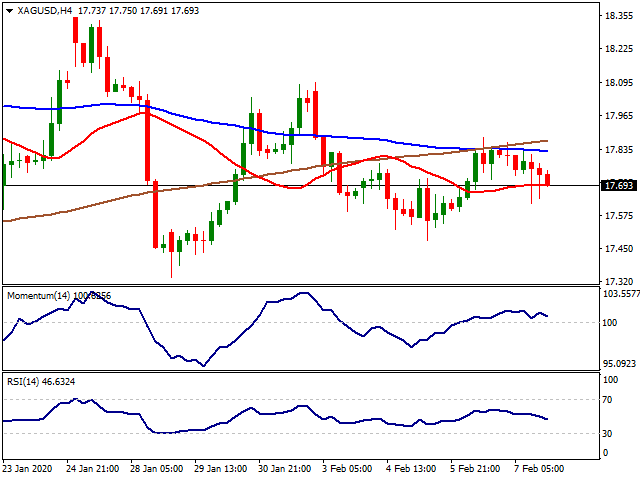
Task: Click the 30 Jan 21:00 time label
Action: (x=285, y=469)
